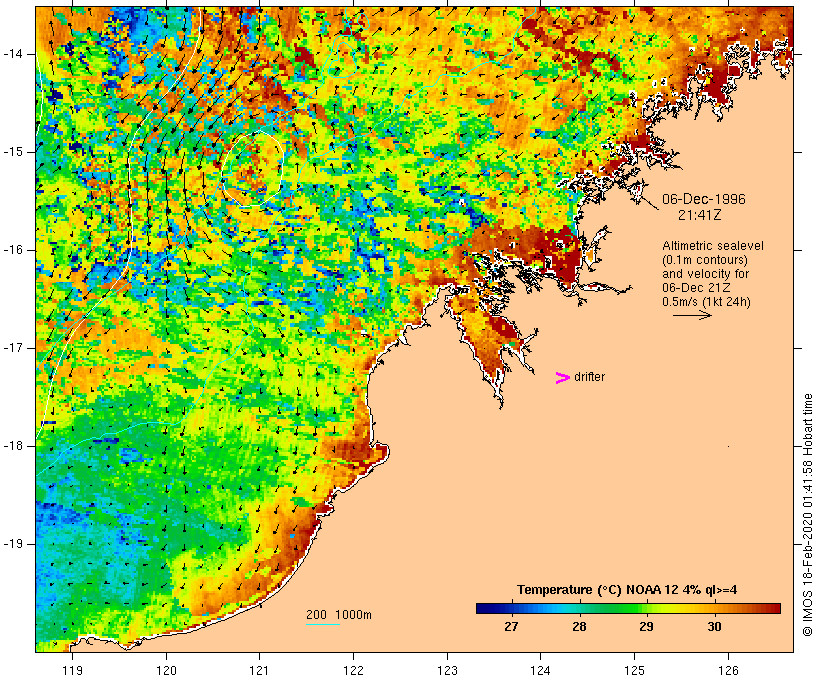Click the latitude axis label '-18'

pos(13,446)
